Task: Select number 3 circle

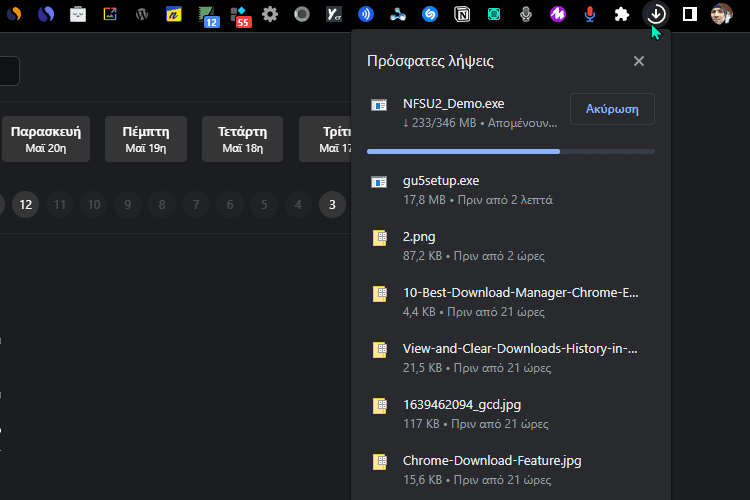Action: point(332,205)
